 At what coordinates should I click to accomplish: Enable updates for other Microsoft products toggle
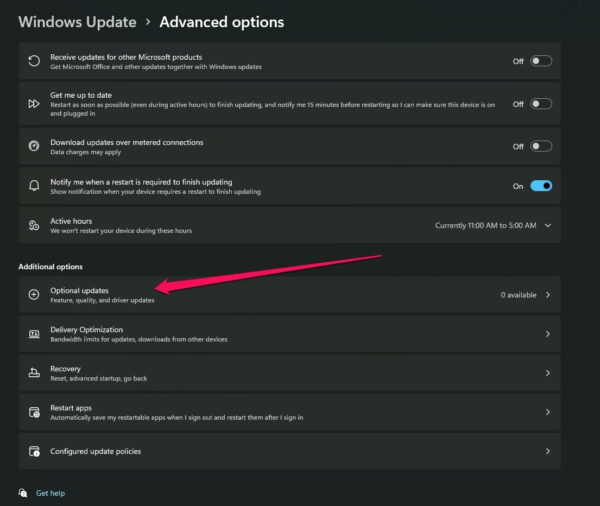[541, 61]
